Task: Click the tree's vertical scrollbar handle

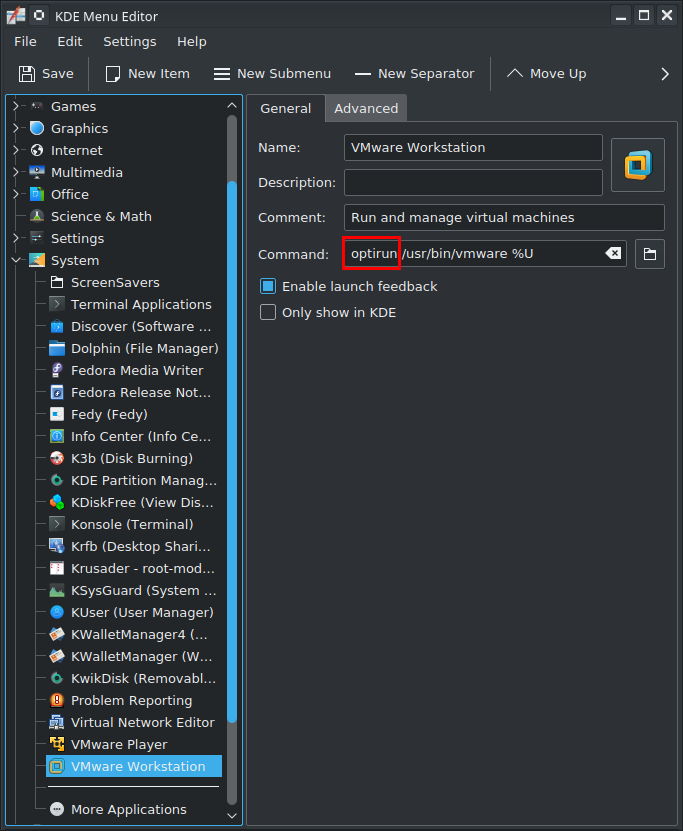Action: tap(232, 452)
